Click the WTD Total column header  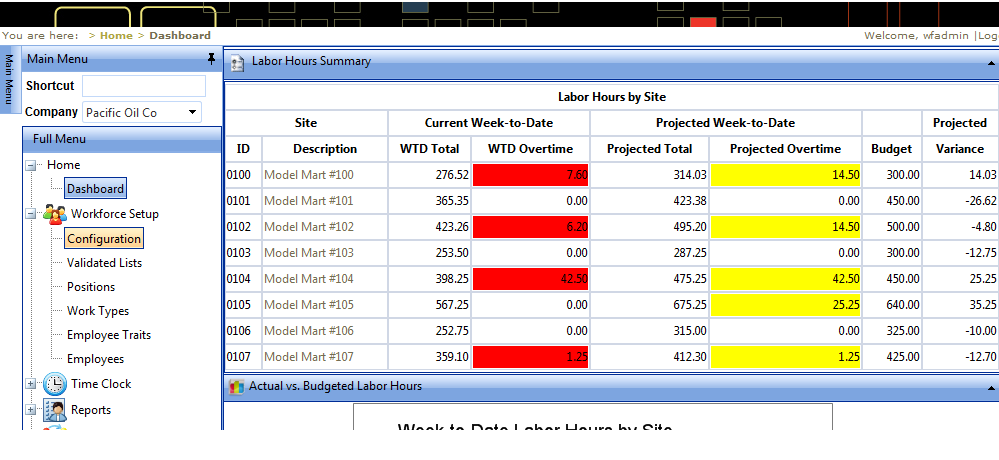coord(429,149)
